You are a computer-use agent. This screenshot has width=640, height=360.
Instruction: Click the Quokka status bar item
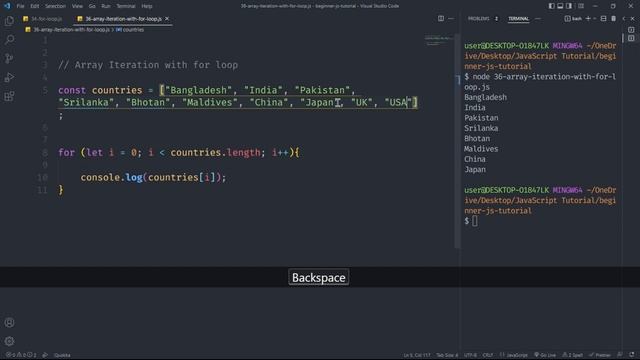coord(62,355)
